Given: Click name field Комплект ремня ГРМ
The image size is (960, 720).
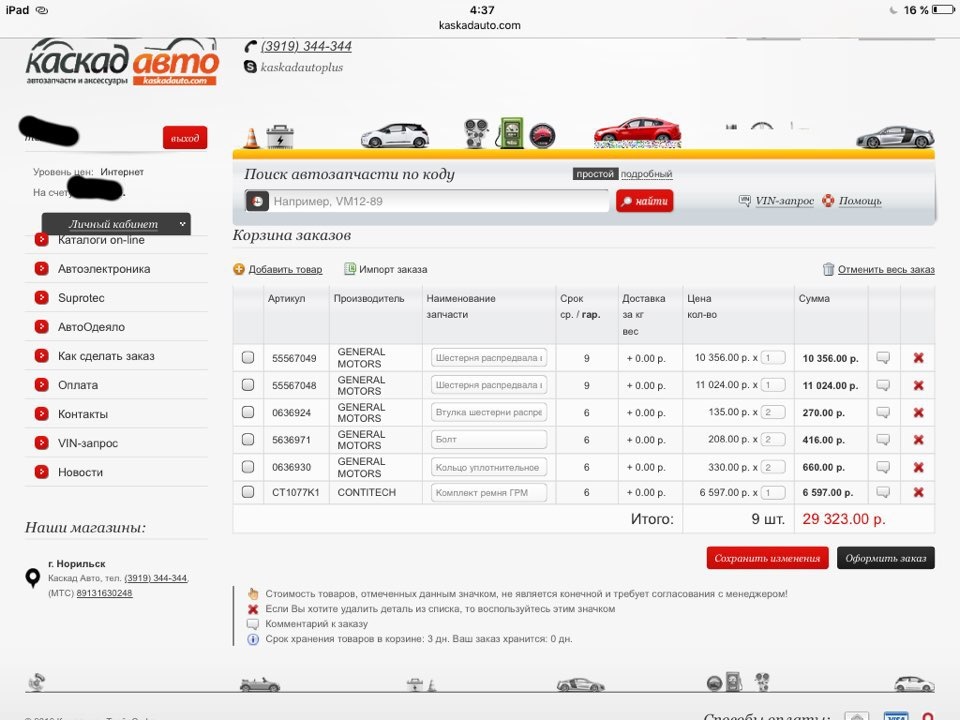Looking at the screenshot, I should (x=489, y=492).
